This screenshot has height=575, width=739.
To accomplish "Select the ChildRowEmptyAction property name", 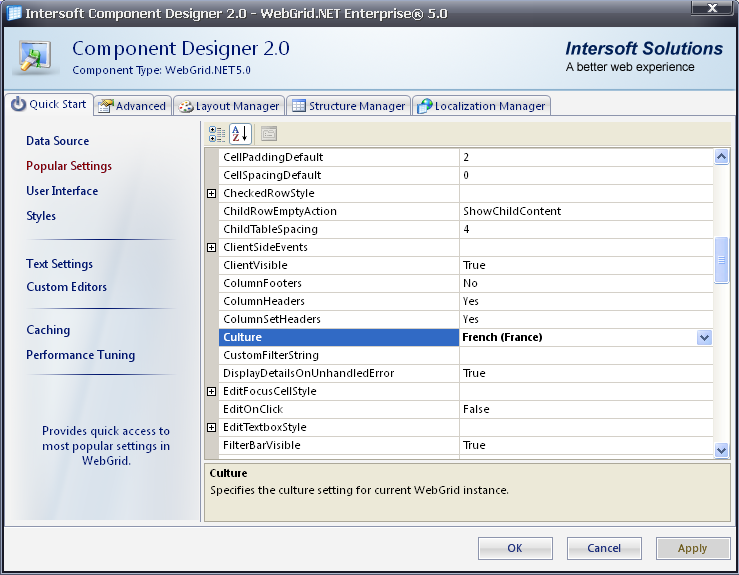I will [280, 211].
